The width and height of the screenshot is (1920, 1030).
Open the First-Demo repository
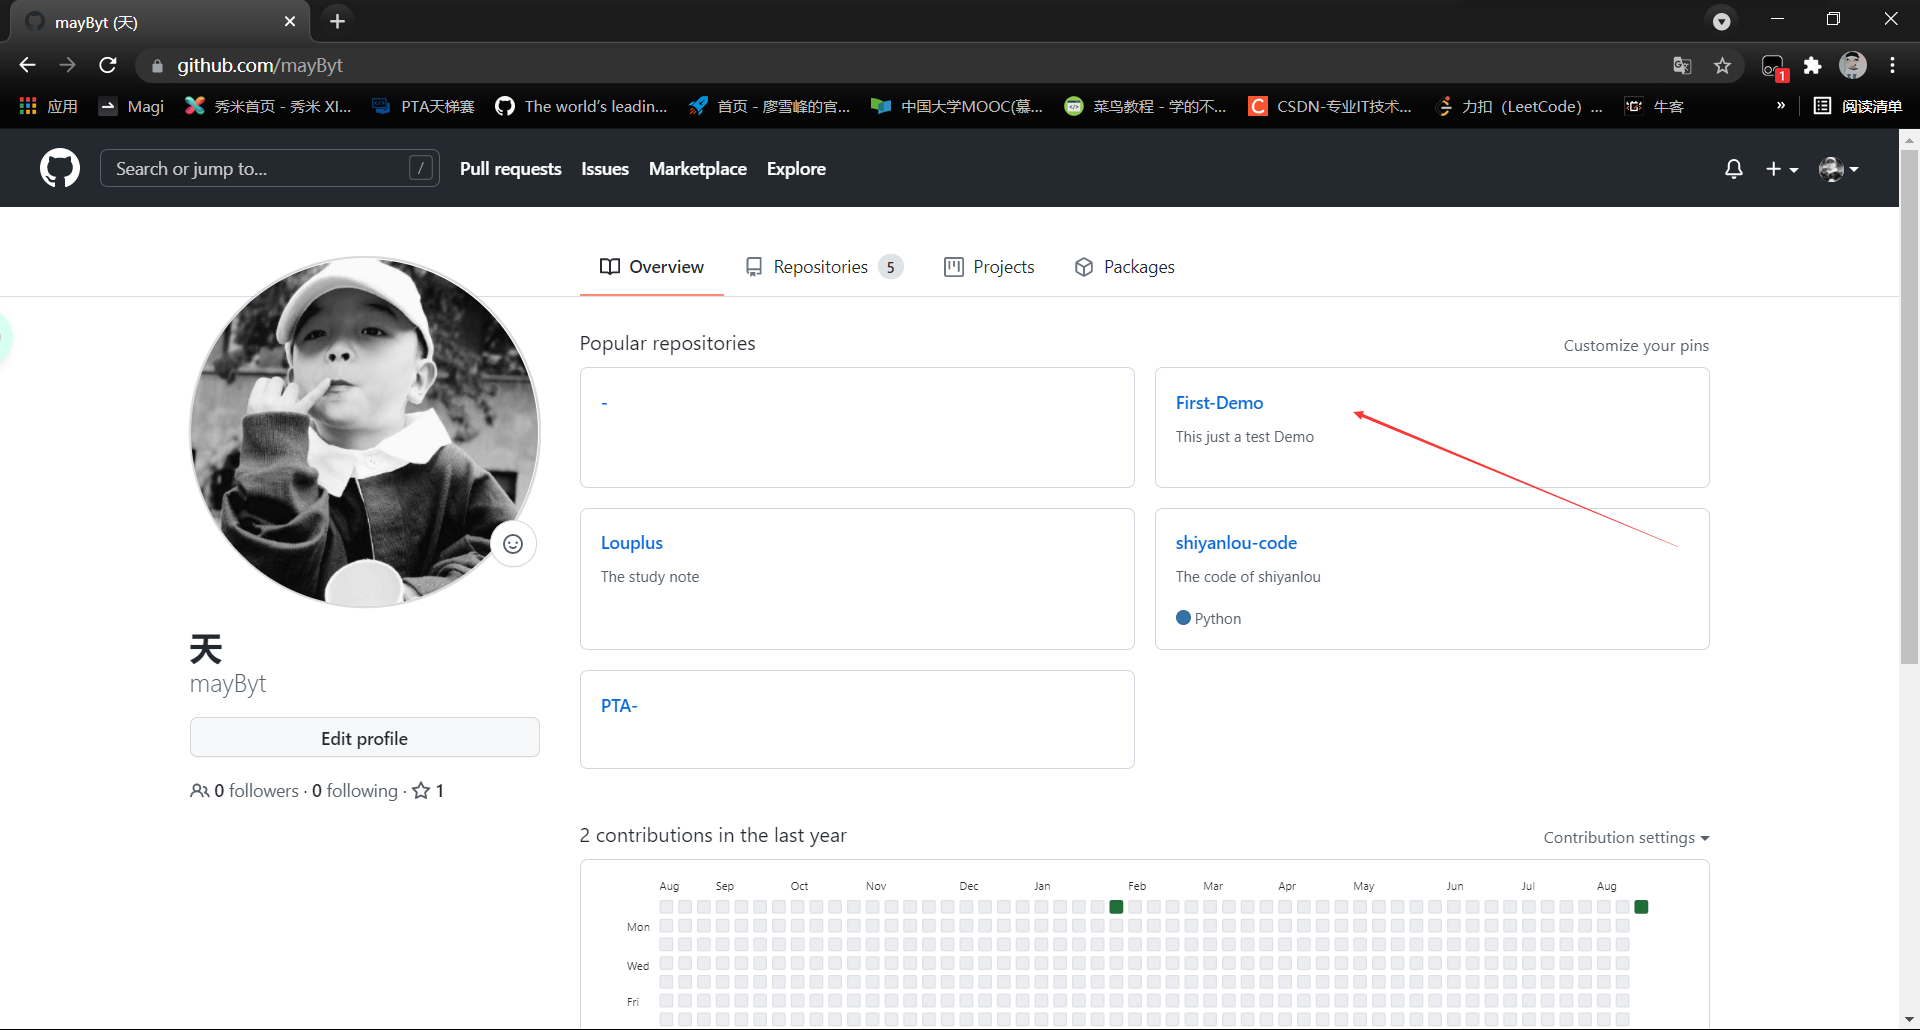click(1219, 403)
